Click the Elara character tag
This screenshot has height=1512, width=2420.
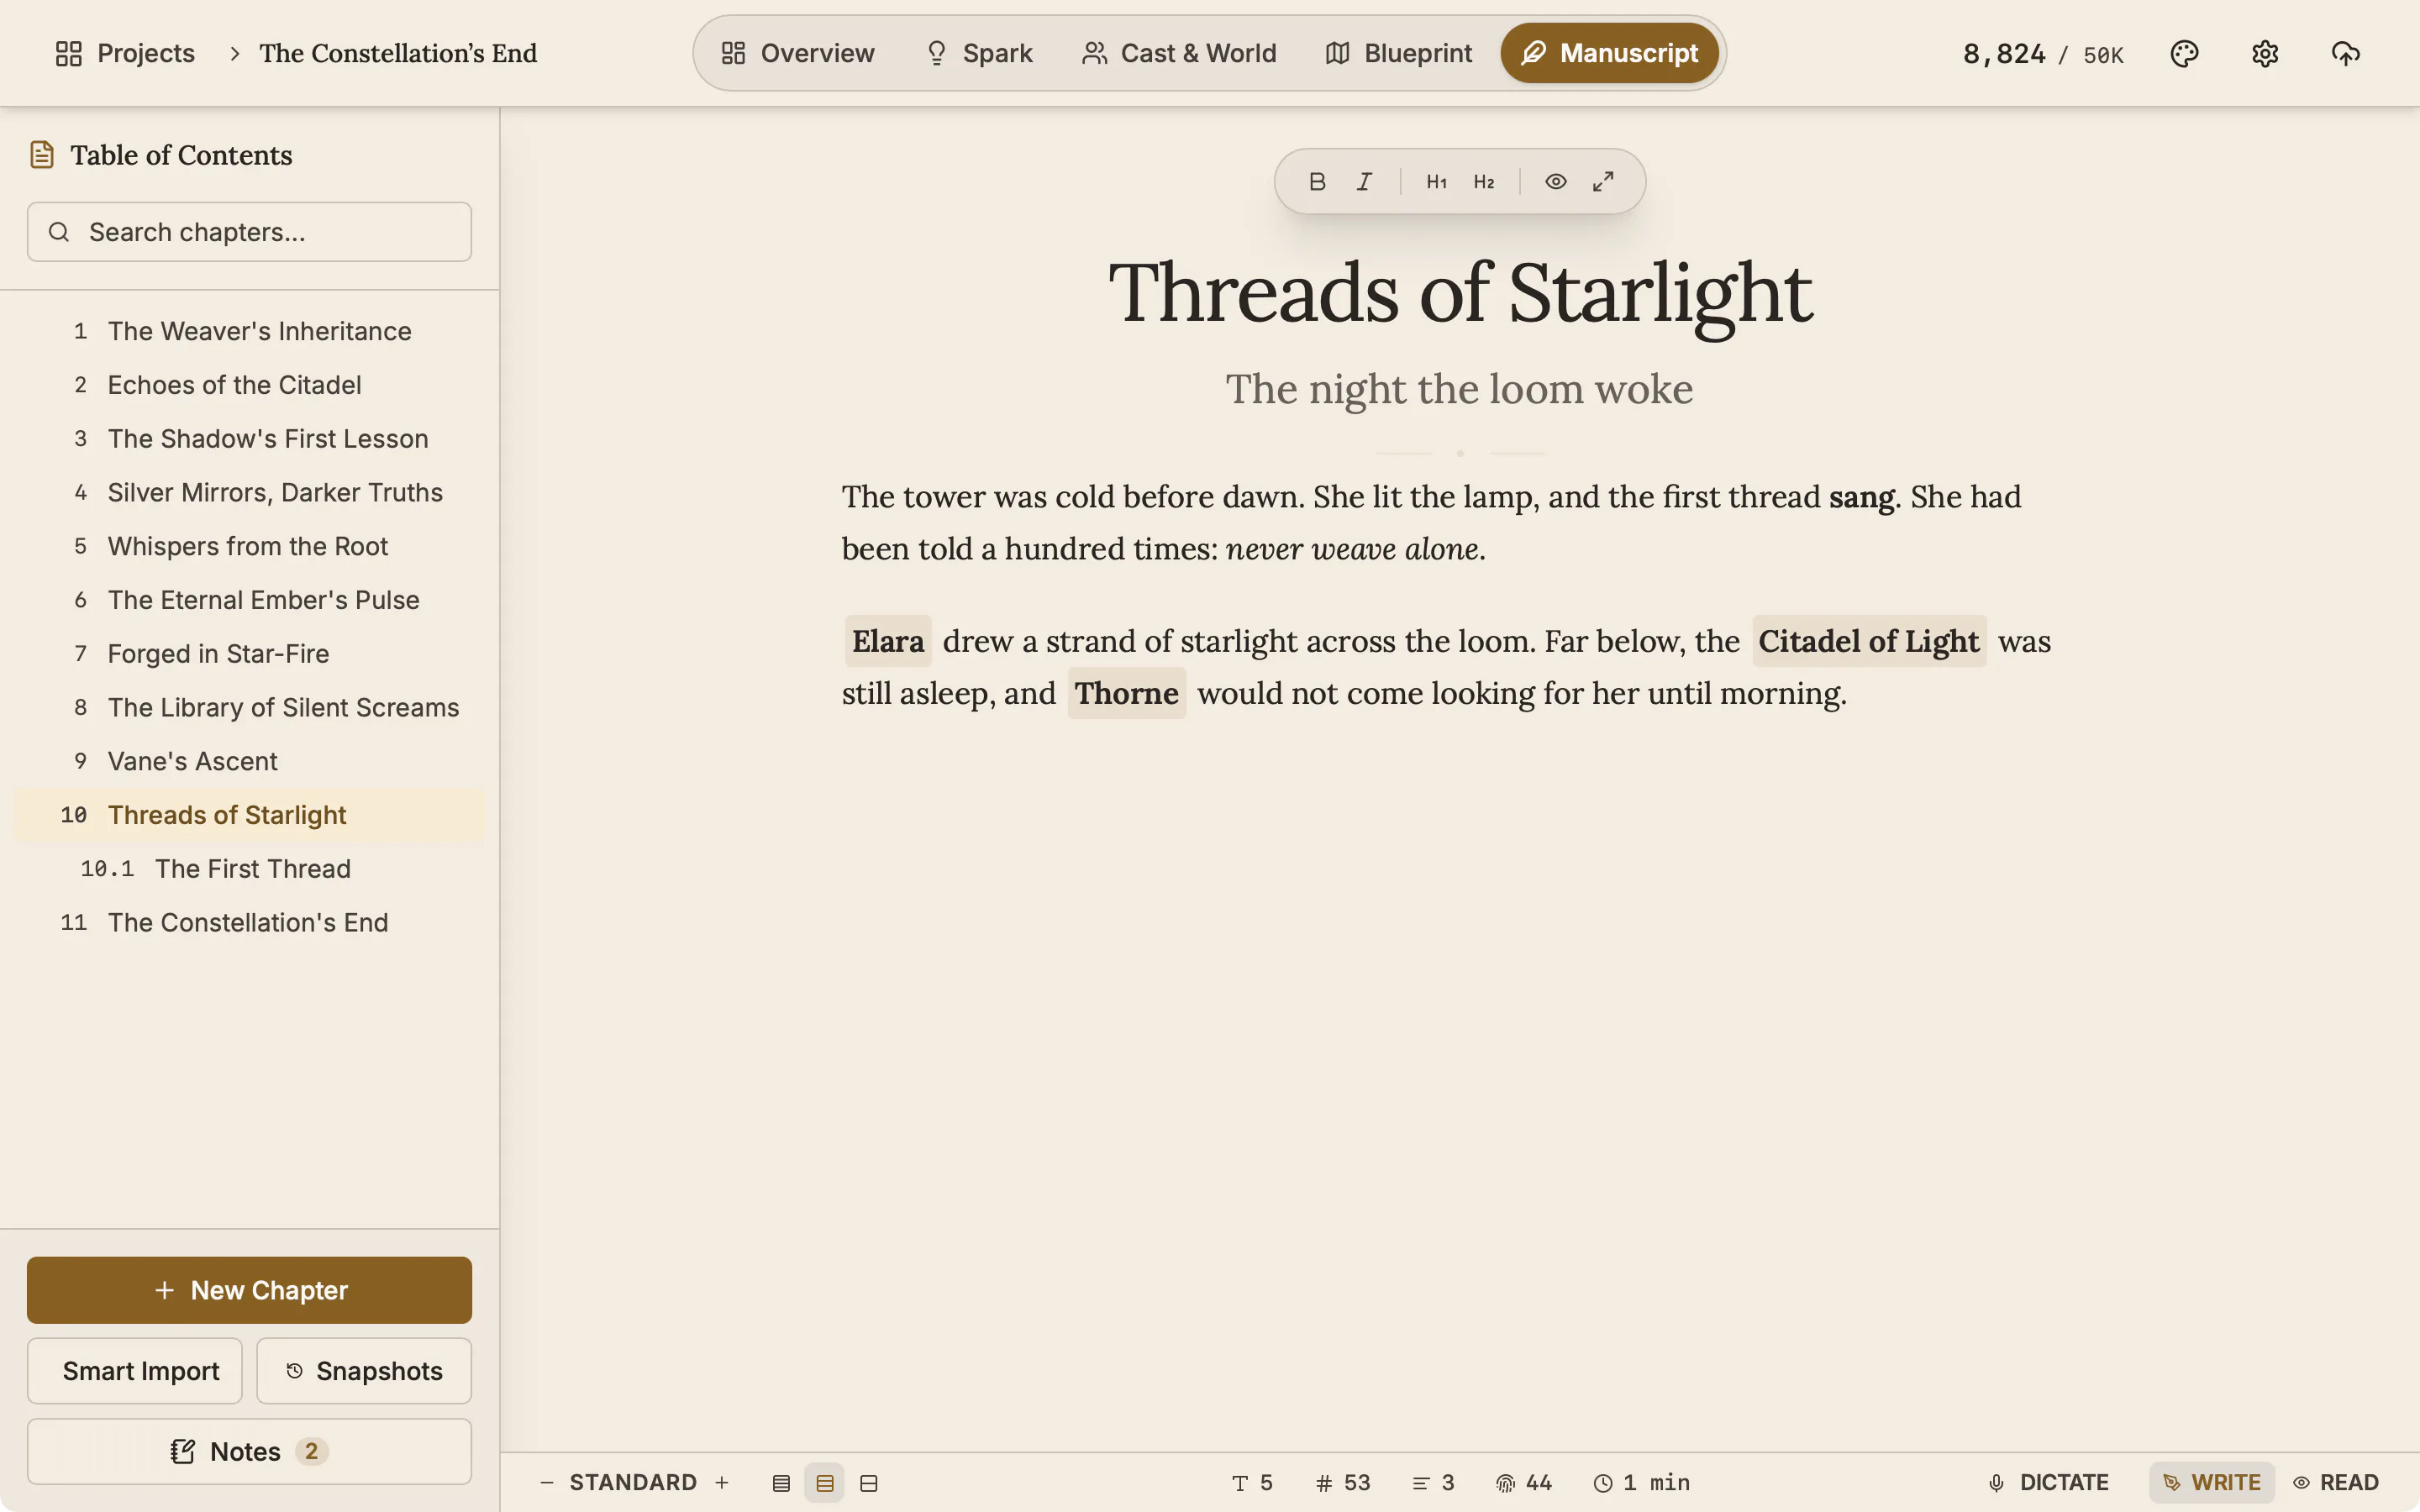[888, 641]
